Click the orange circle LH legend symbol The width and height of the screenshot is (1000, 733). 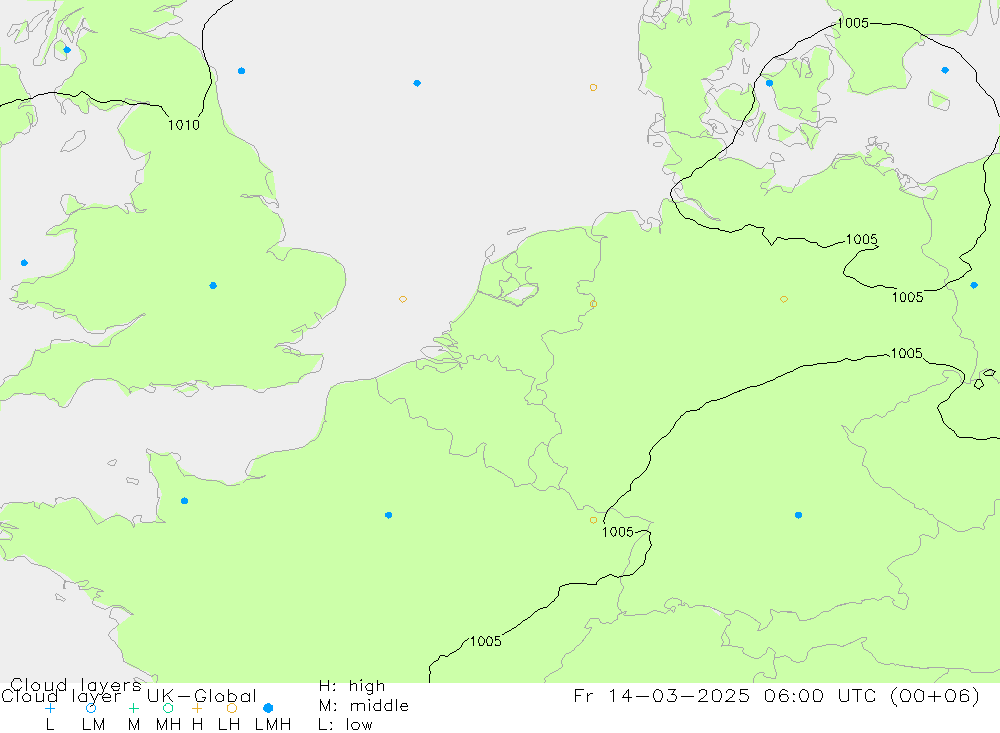(232, 708)
